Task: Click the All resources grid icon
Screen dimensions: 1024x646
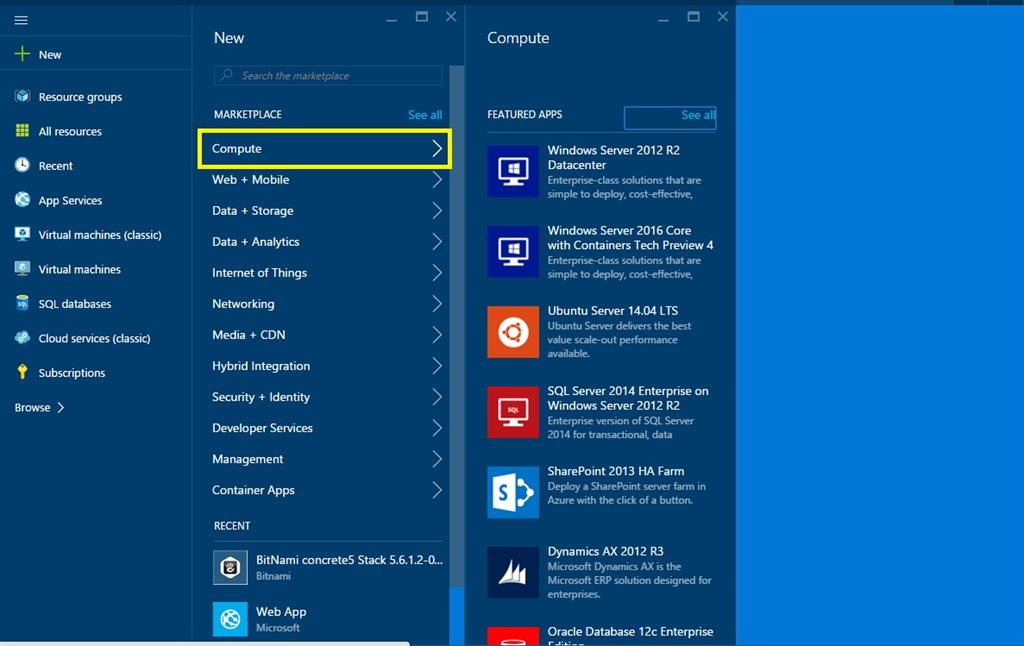Action: click(22, 131)
